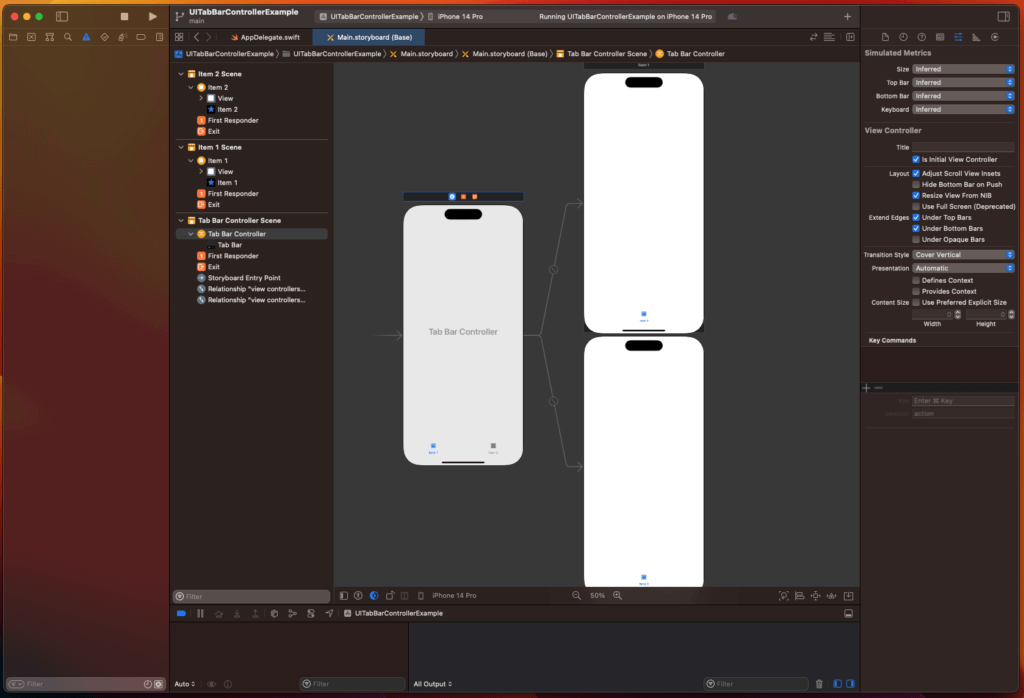Open the Find navigator magnifier icon
The height and width of the screenshot is (698, 1024).
click(67, 37)
